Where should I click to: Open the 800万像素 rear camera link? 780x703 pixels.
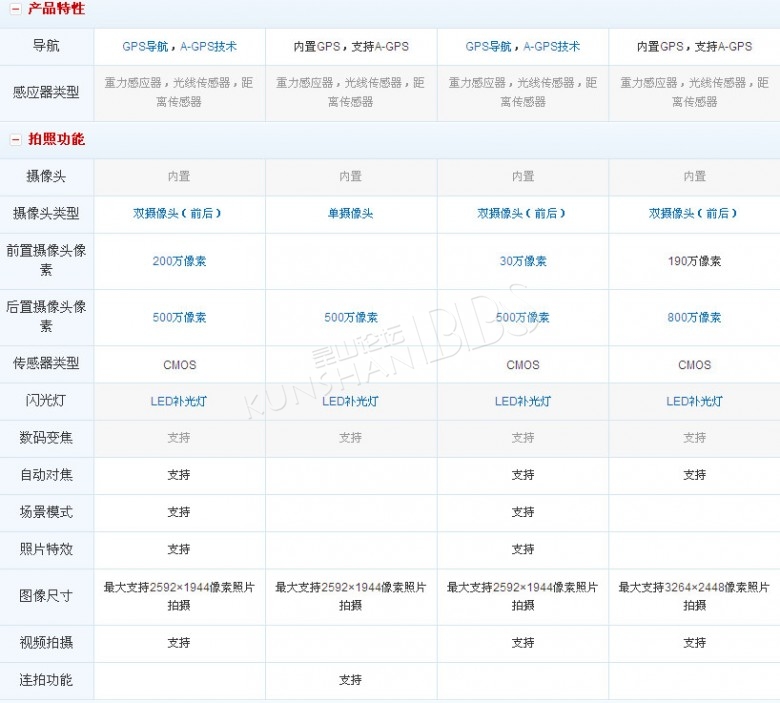coord(694,317)
